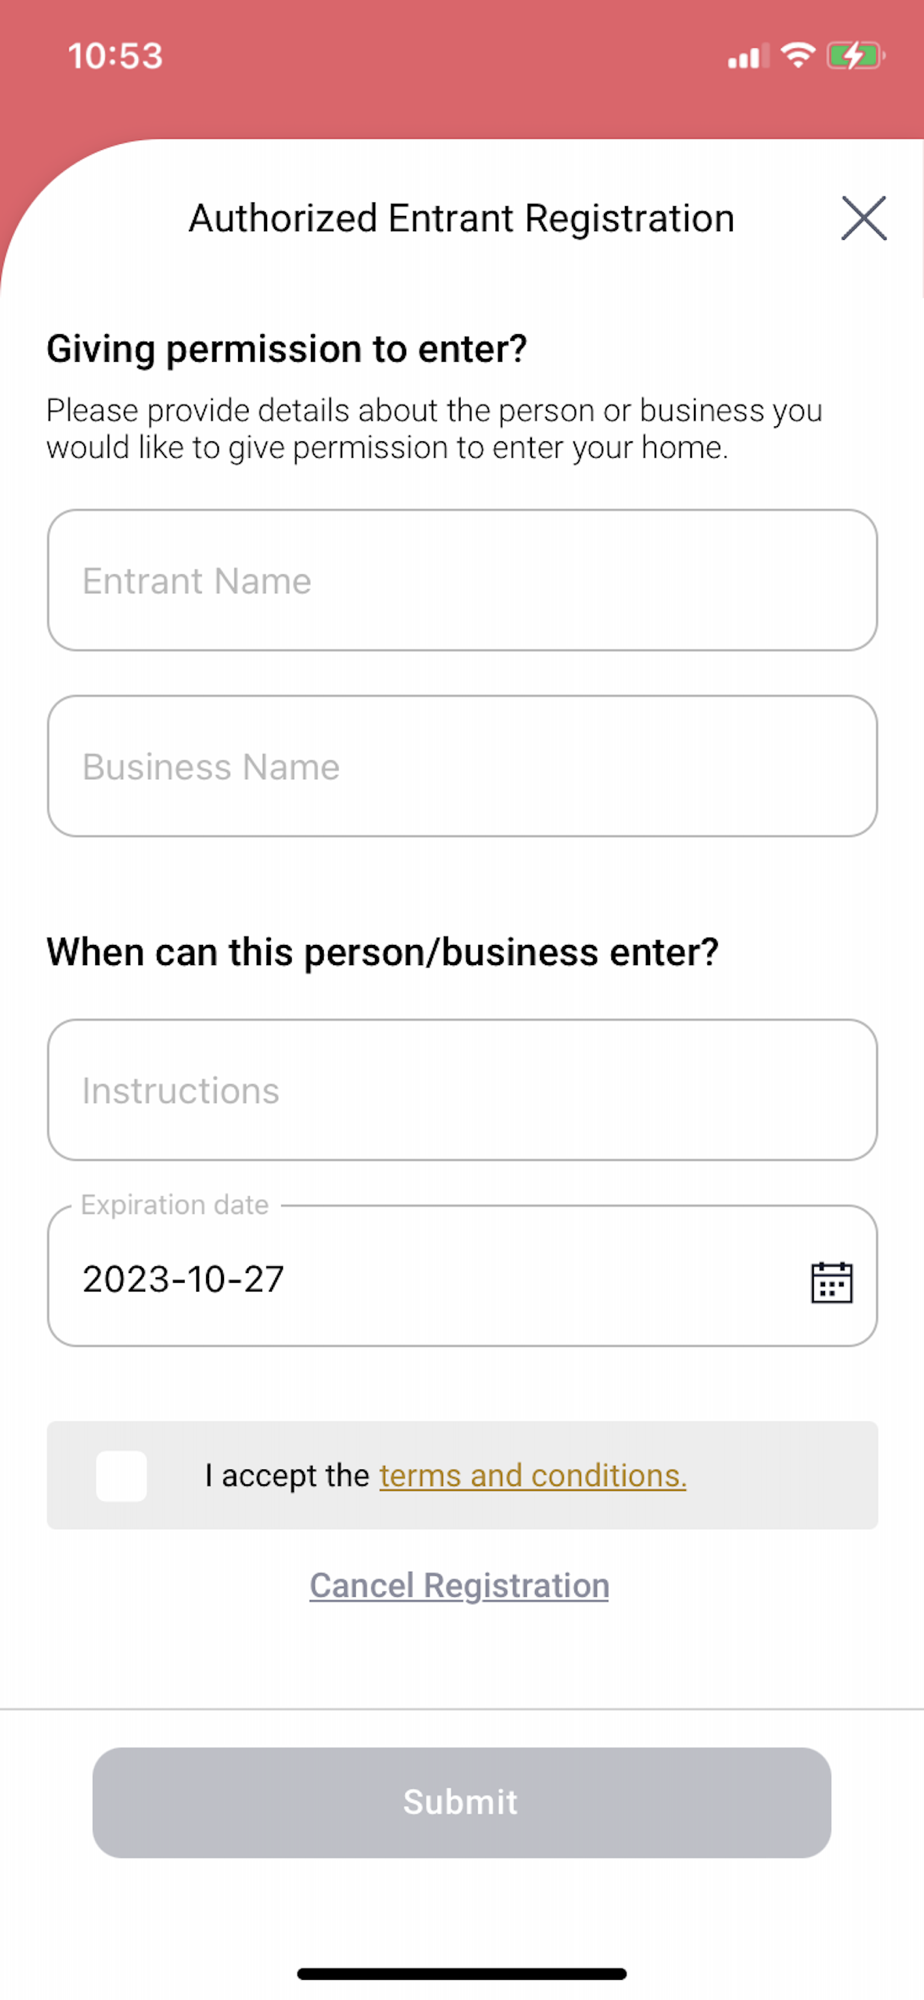Click the Authorized Entrant Registration title

[462, 219]
